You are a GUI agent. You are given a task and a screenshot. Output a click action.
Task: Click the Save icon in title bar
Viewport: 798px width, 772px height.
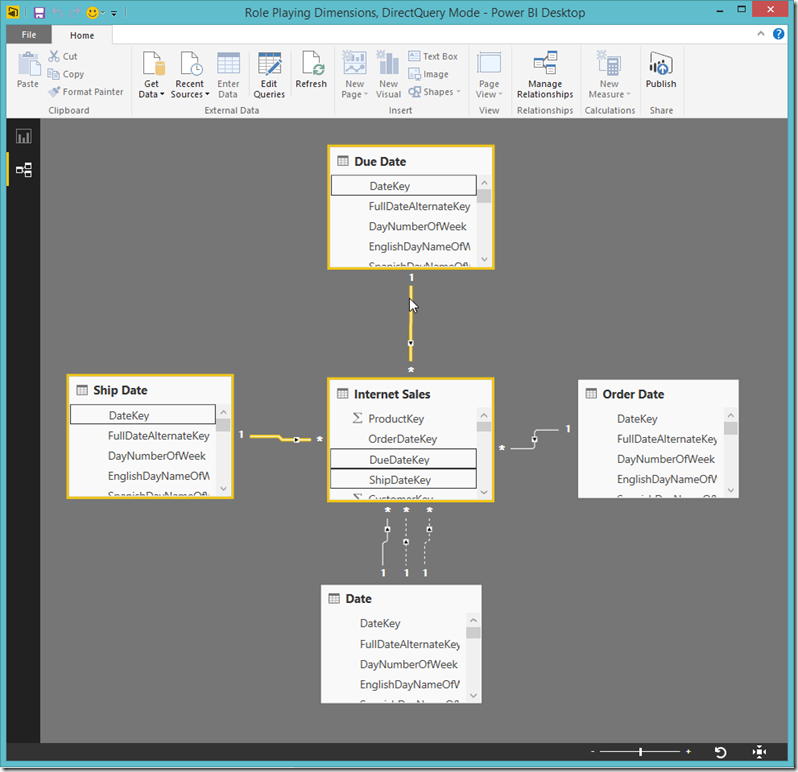[x=39, y=12]
